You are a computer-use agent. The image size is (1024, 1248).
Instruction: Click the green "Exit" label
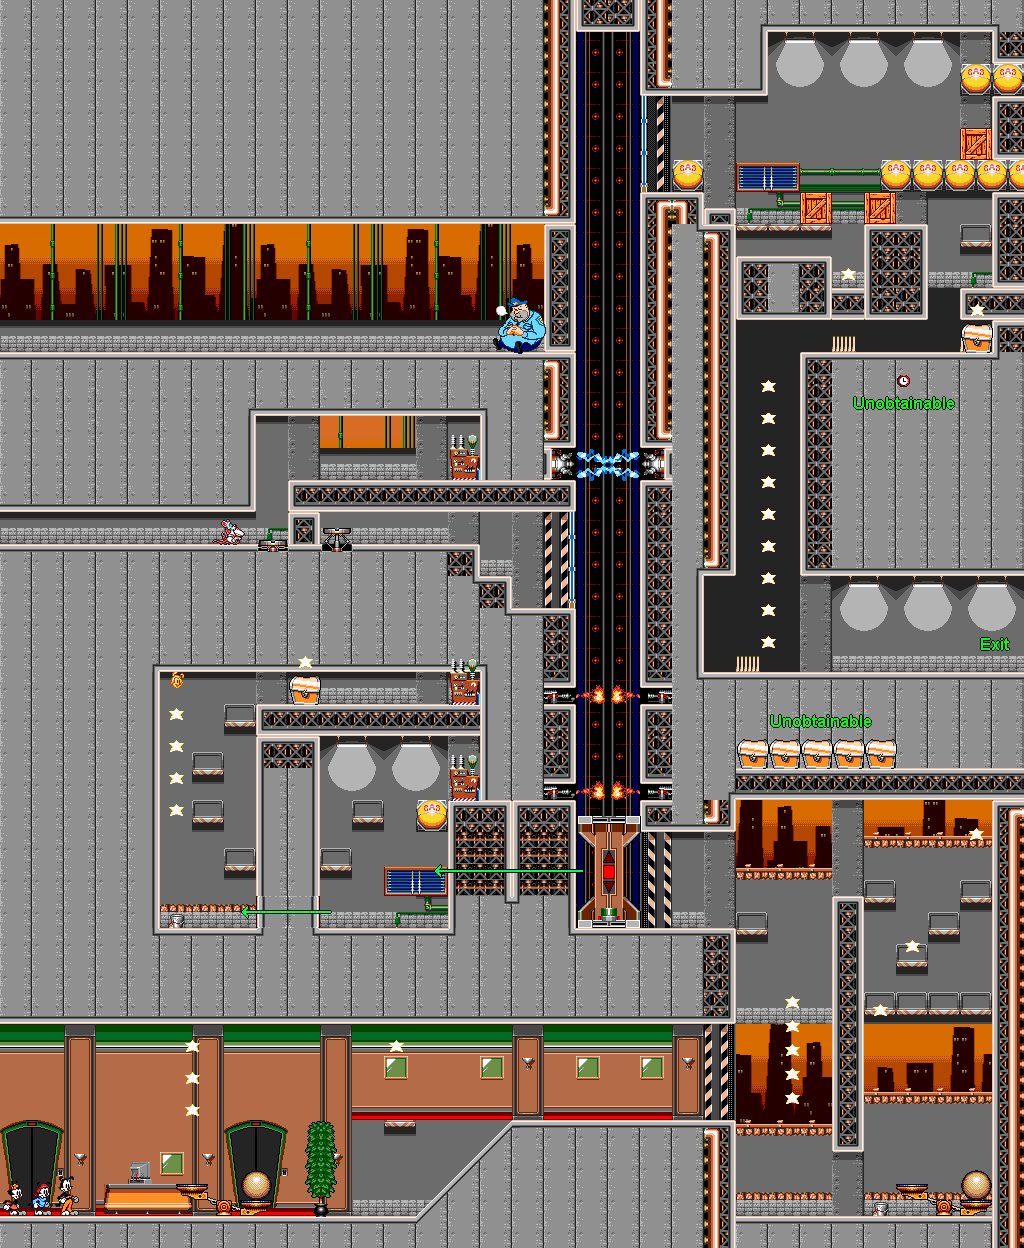(994, 644)
